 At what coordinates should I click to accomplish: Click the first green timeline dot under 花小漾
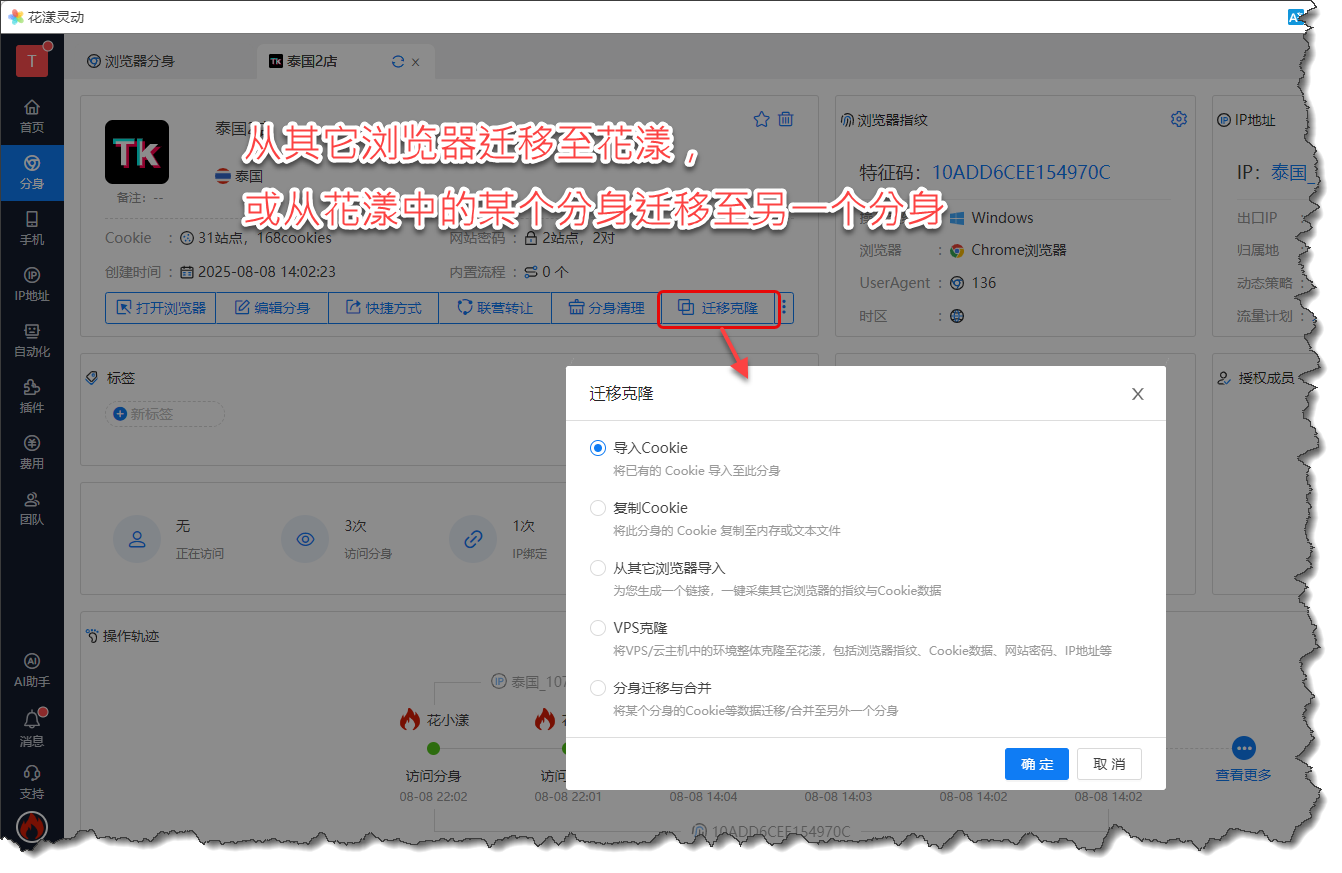[x=433, y=748]
